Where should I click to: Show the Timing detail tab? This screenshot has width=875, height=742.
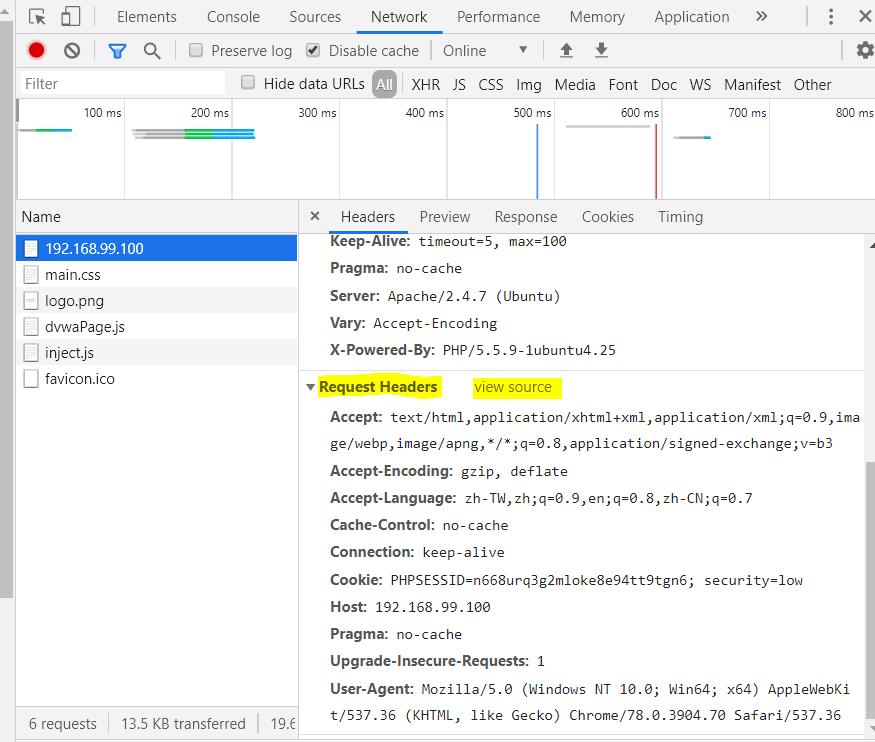pos(680,216)
